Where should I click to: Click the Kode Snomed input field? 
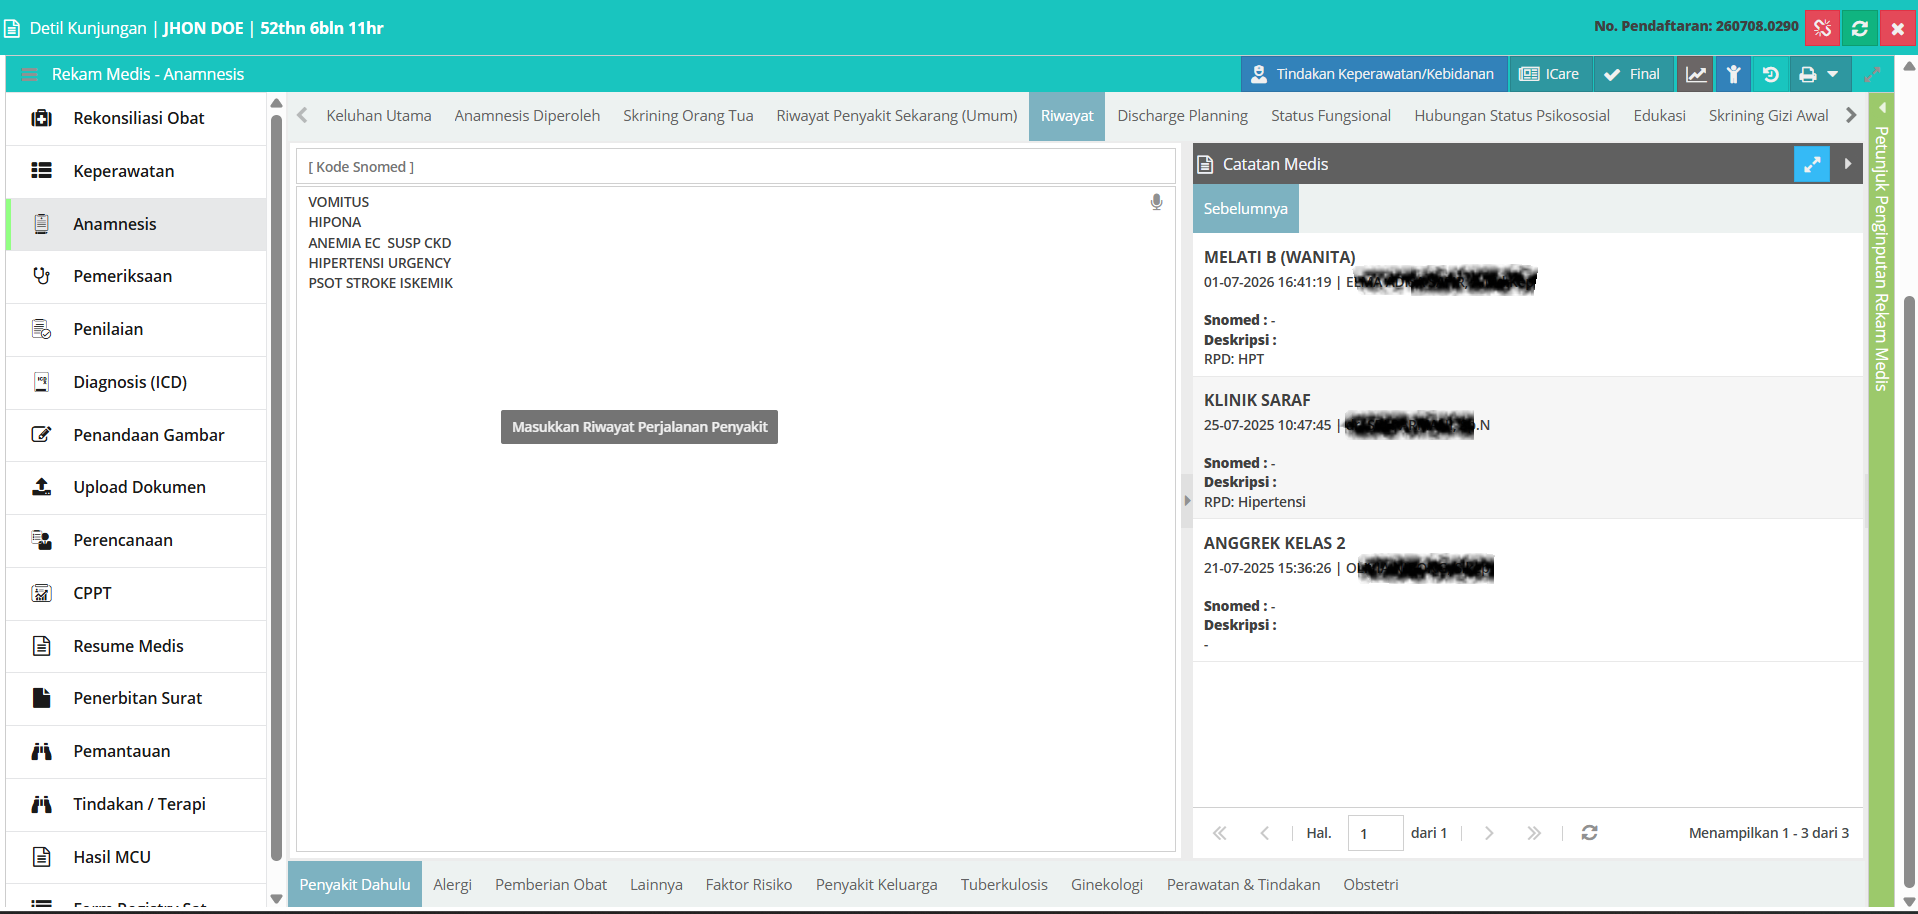click(736, 167)
